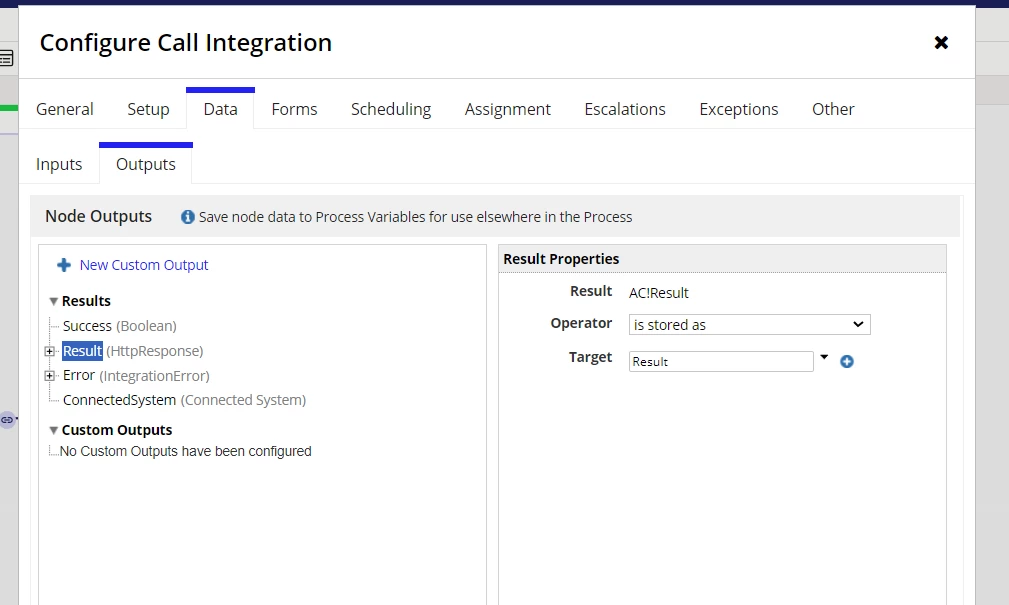
Task: Click 'No Custom Outputs have been configured' text
Action: click(x=185, y=451)
